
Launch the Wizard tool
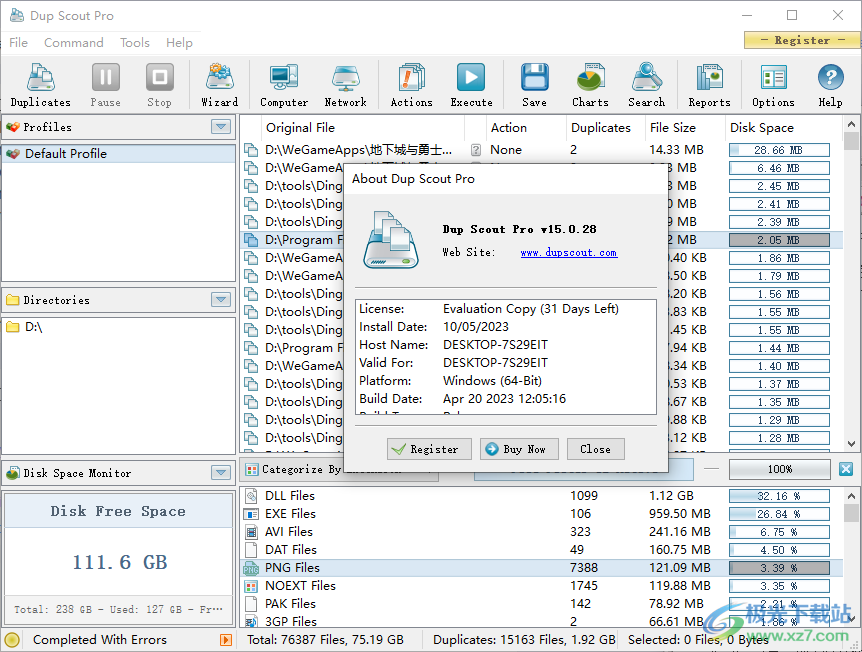click(x=219, y=85)
